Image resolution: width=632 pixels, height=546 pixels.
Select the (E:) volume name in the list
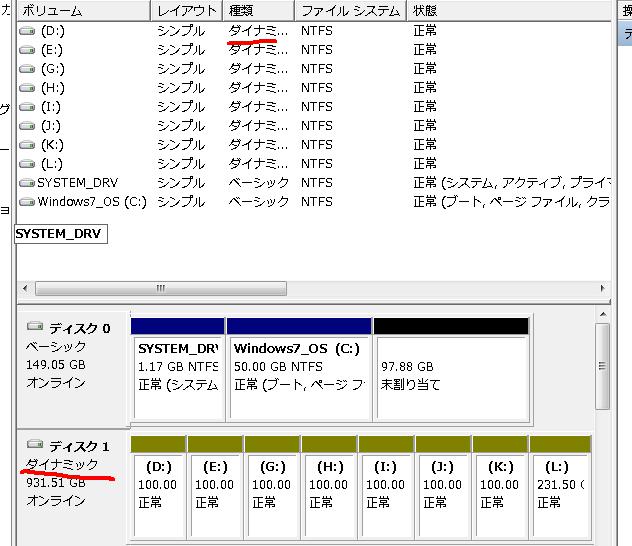point(52,50)
